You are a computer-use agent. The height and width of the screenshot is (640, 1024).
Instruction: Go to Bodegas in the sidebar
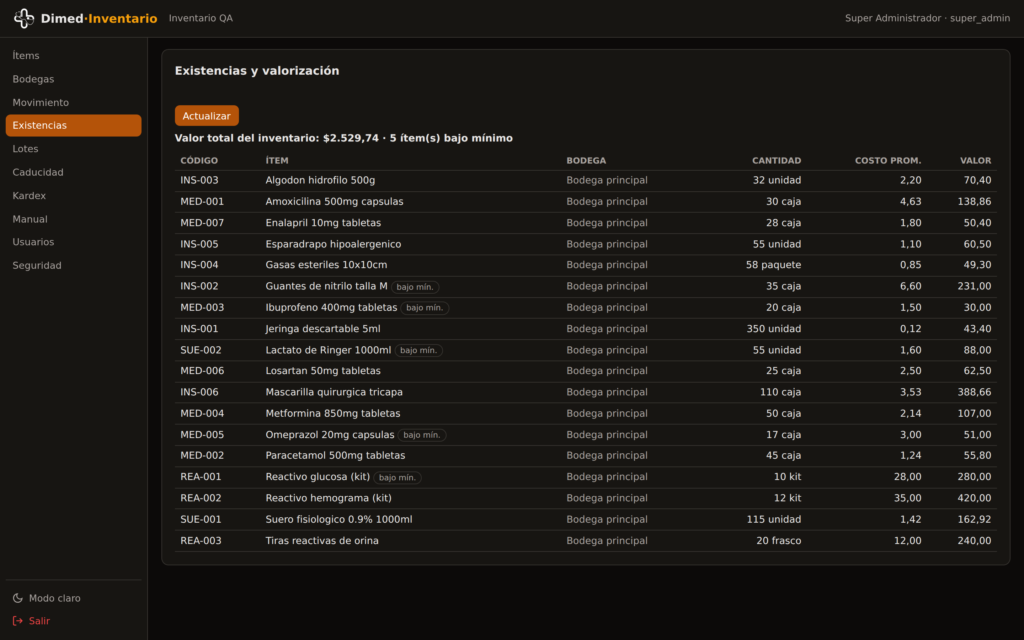click(x=73, y=79)
